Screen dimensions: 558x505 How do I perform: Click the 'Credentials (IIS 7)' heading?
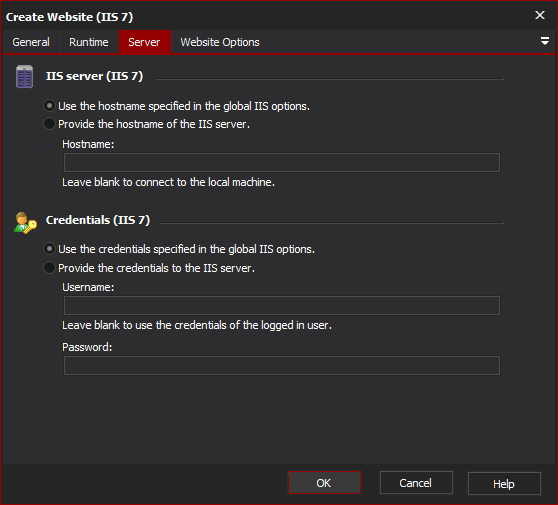coord(98,220)
